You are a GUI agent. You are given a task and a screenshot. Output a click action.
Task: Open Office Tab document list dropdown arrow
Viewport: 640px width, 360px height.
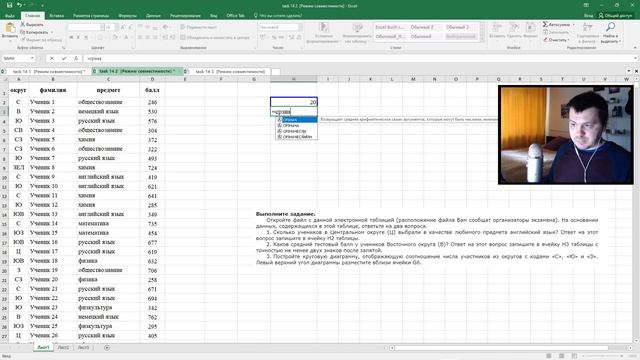(629, 71)
